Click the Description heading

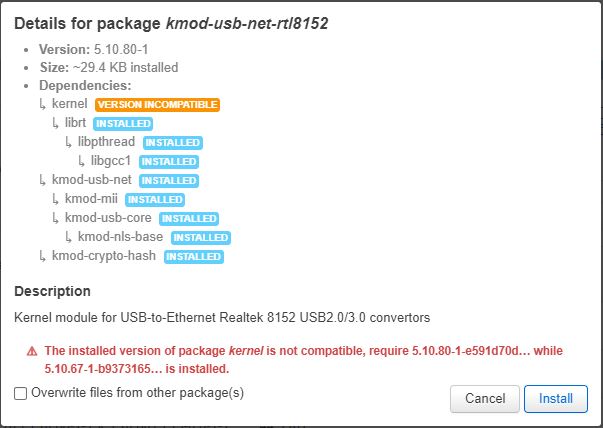tap(52, 291)
